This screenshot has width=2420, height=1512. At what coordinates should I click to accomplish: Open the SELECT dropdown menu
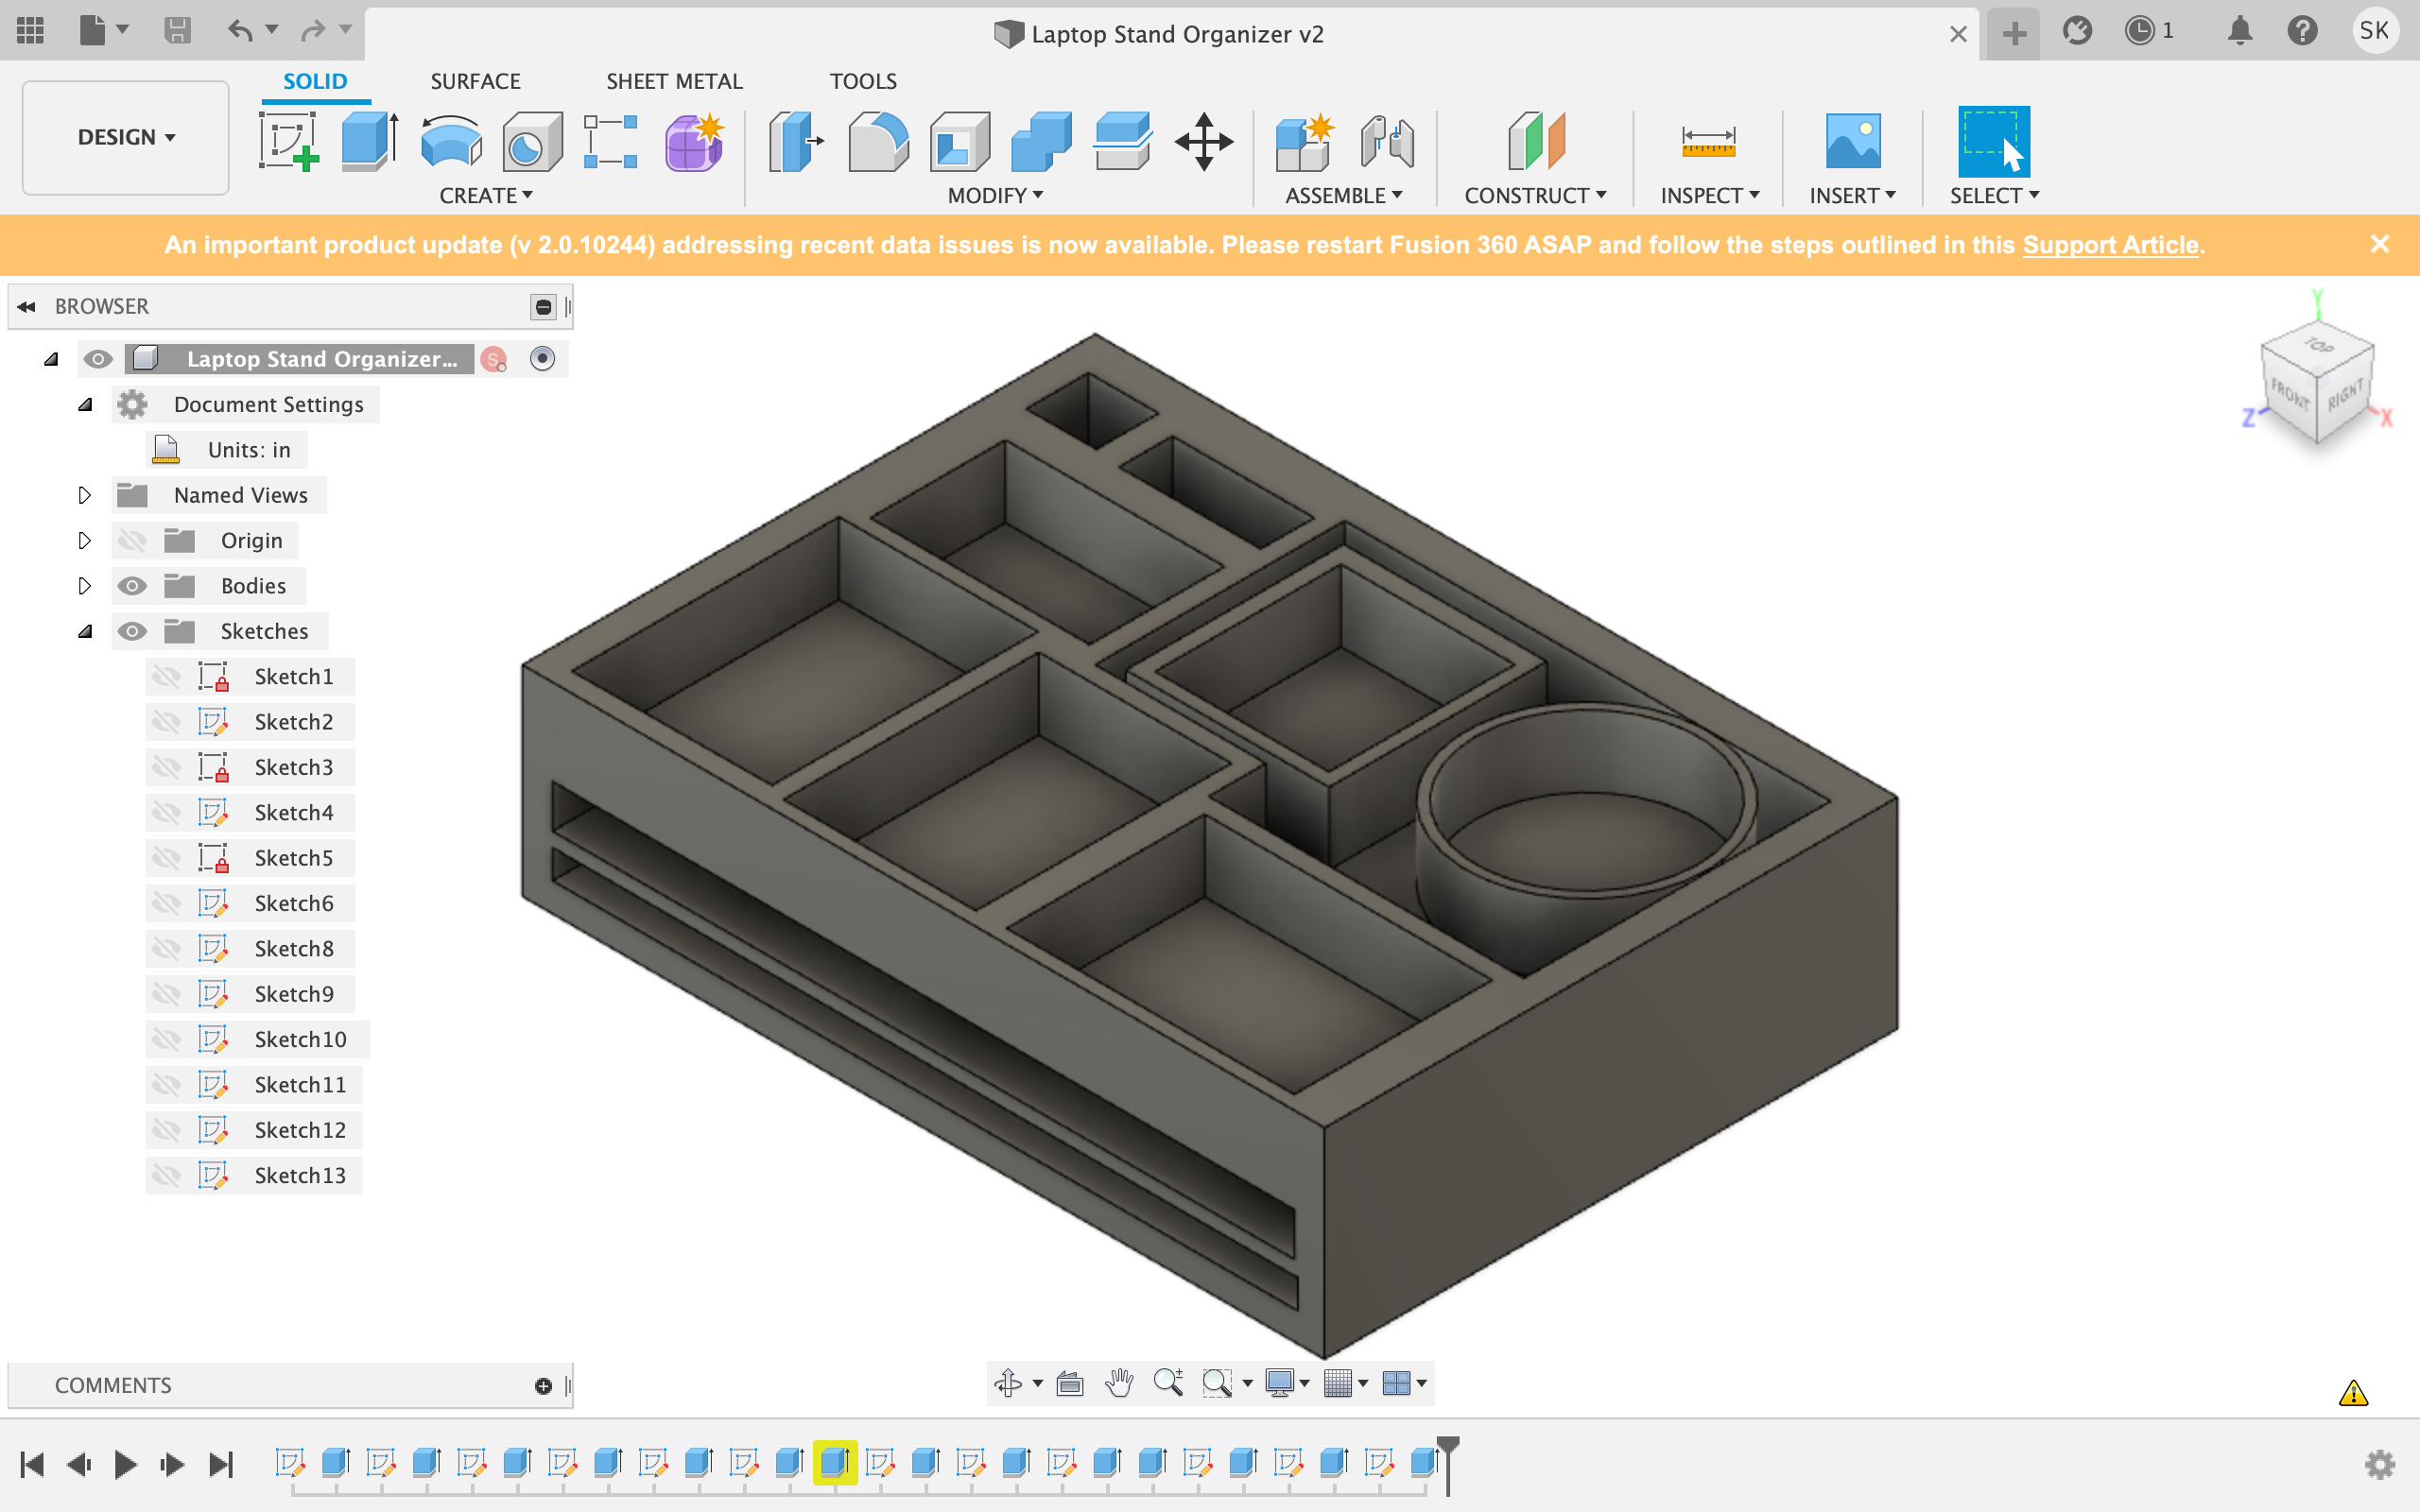pos(1995,195)
